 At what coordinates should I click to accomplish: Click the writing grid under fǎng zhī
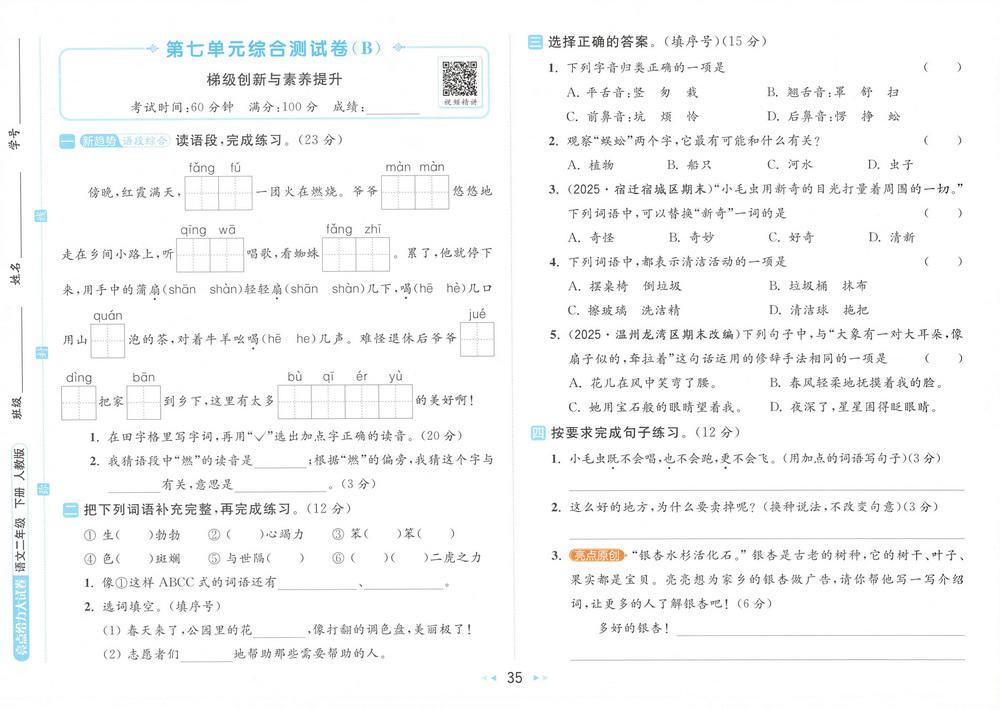click(x=356, y=254)
